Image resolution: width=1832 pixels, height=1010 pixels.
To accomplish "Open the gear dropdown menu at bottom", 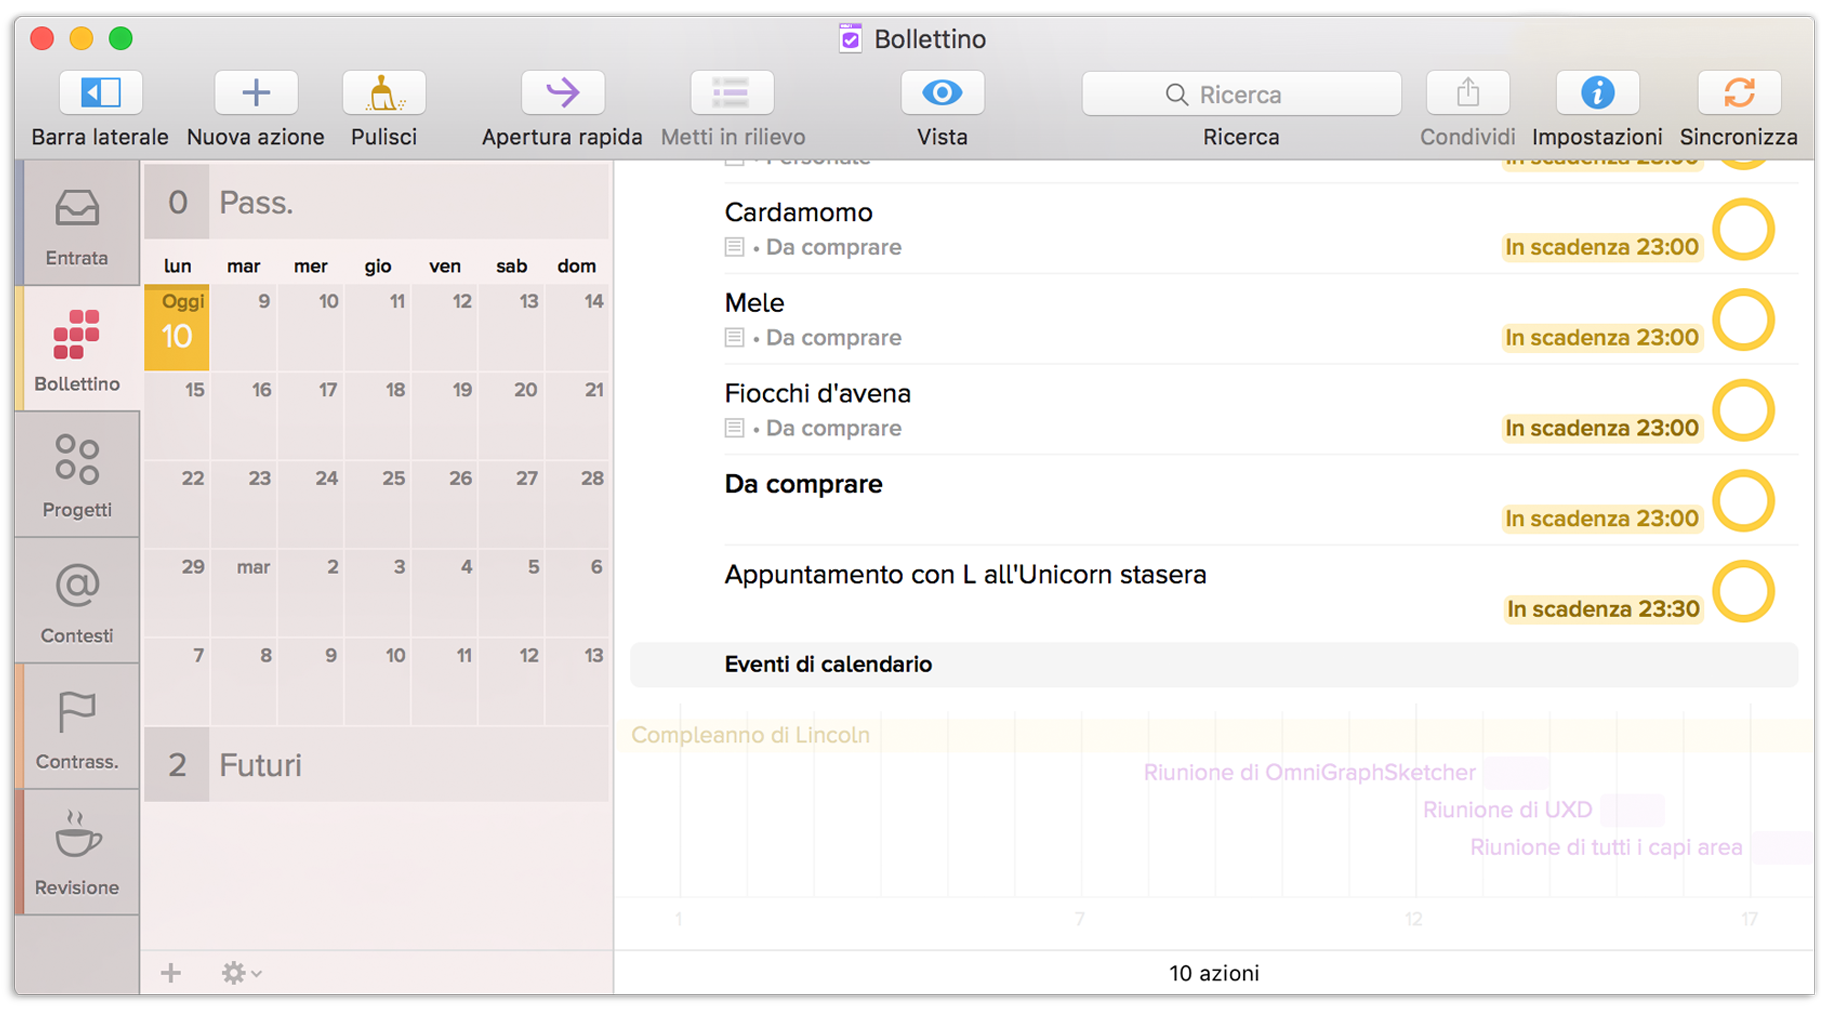I will pyautogui.click(x=240, y=973).
